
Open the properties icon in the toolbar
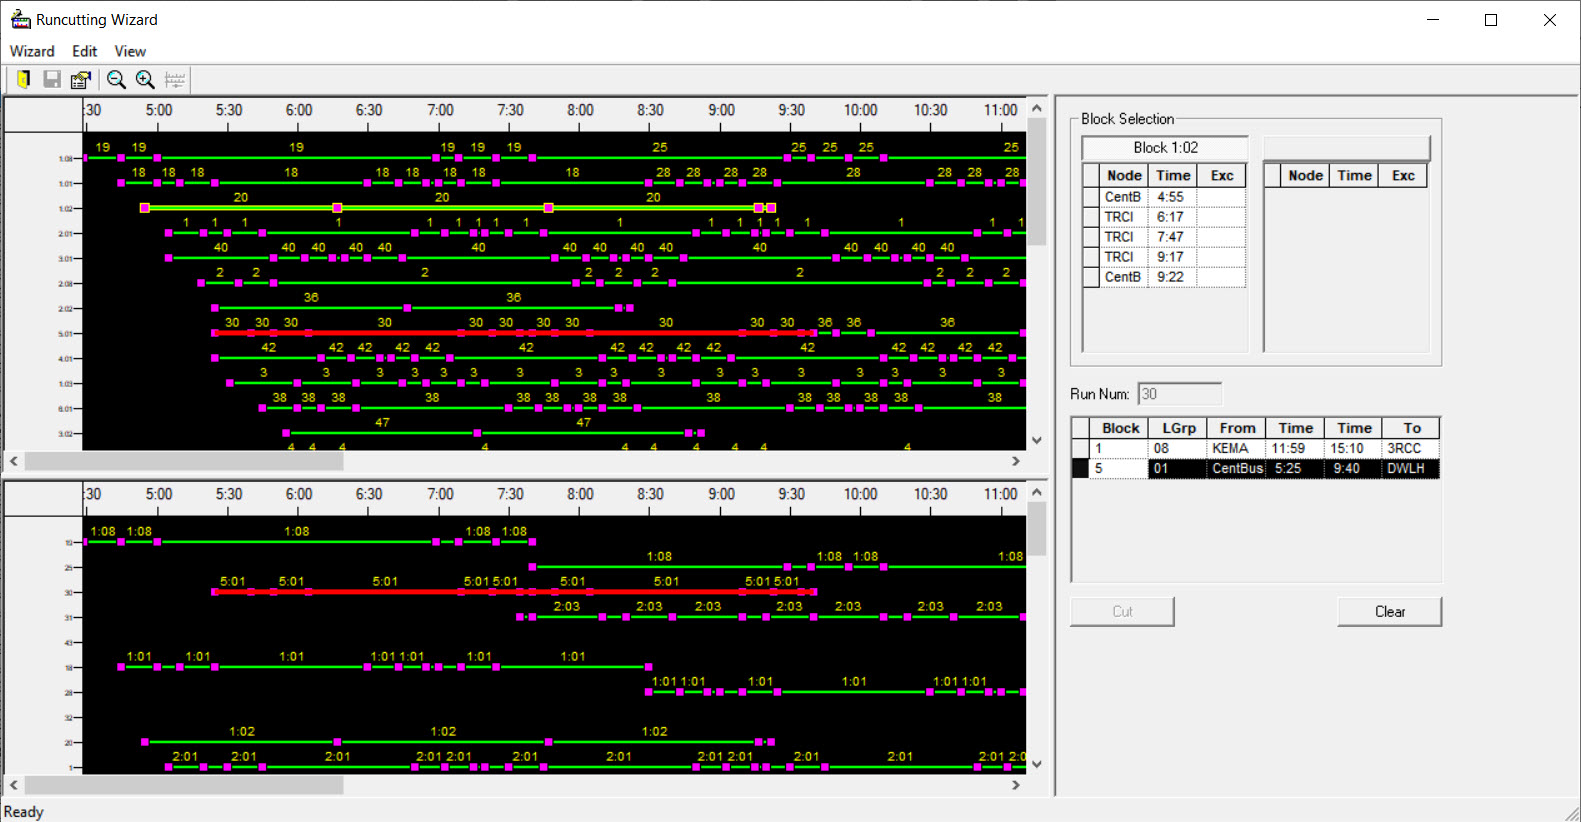[x=81, y=80]
